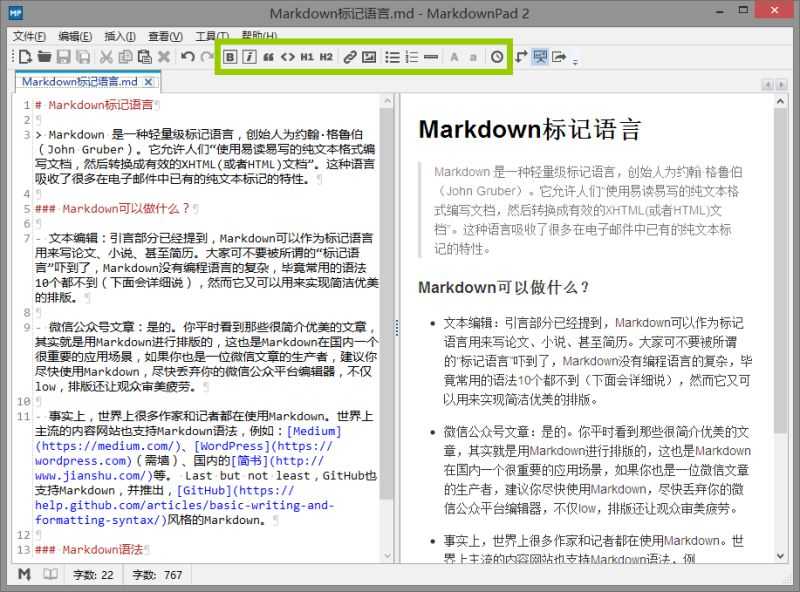Screen dimensions: 800x592
Task: Click the Markdown M icon in status bar
Action: pyautogui.click(x=24, y=575)
